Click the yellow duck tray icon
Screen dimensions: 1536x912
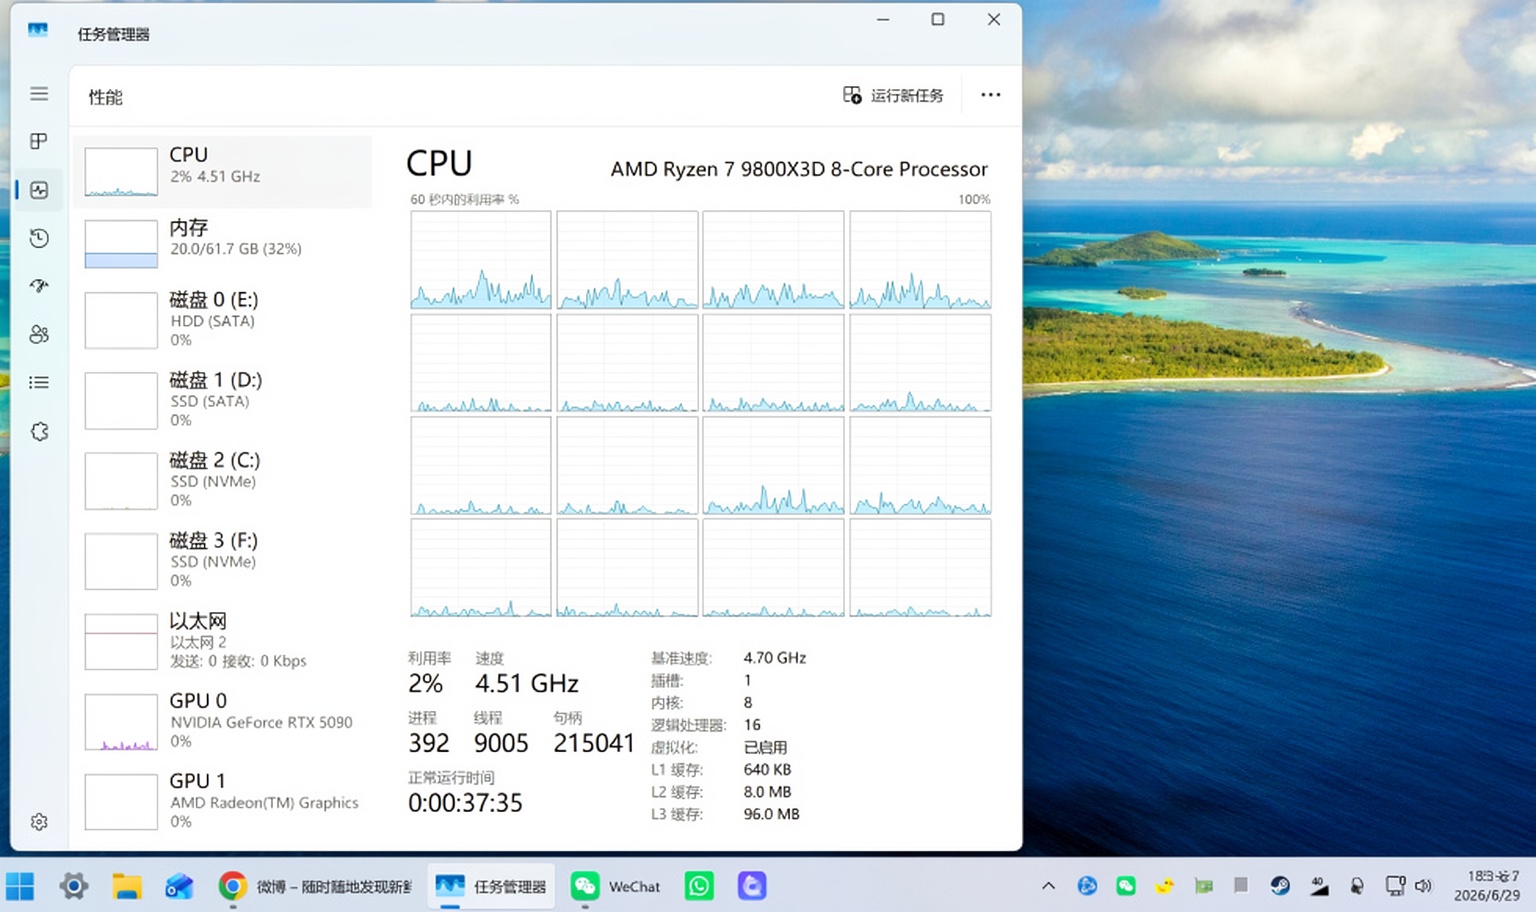(x=1164, y=886)
